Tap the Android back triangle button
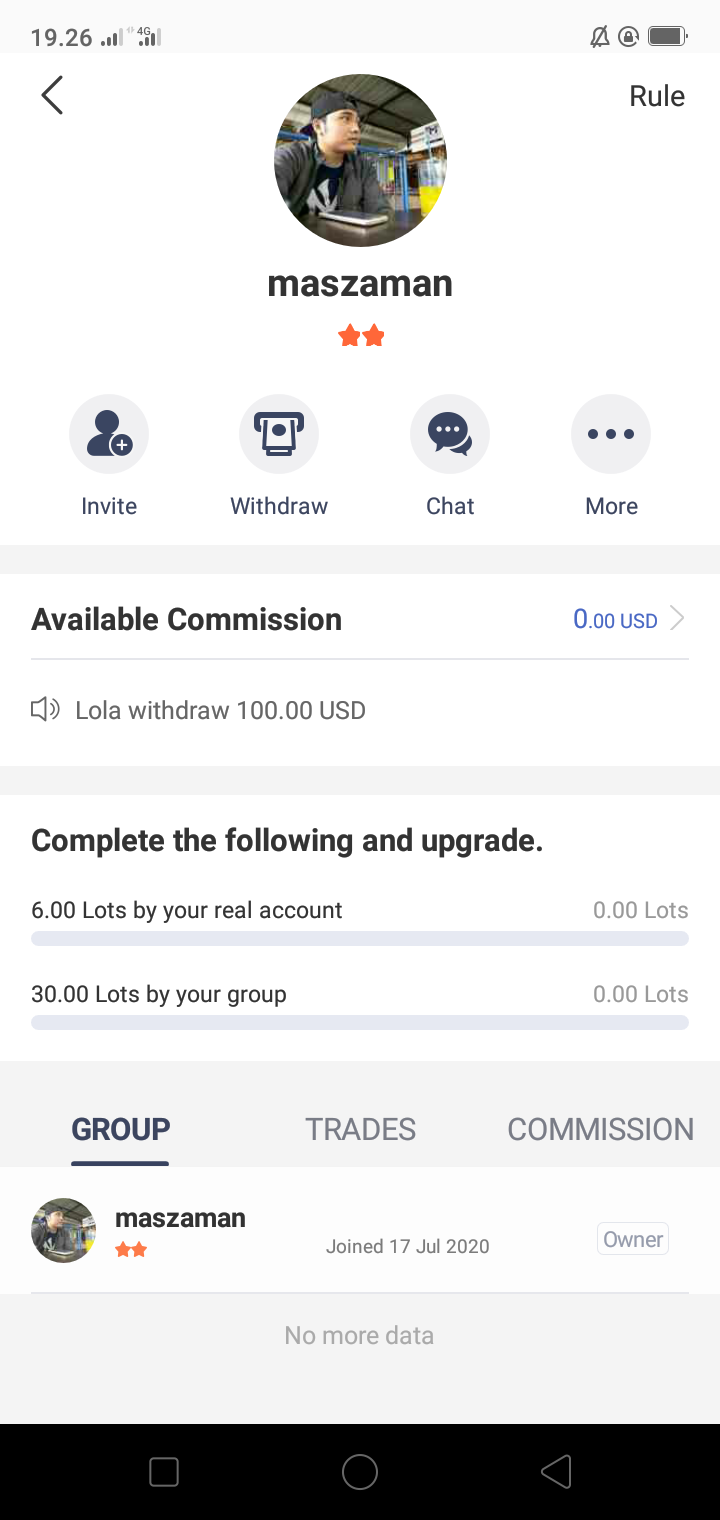This screenshot has height=1520, width=720. tap(556, 1472)
